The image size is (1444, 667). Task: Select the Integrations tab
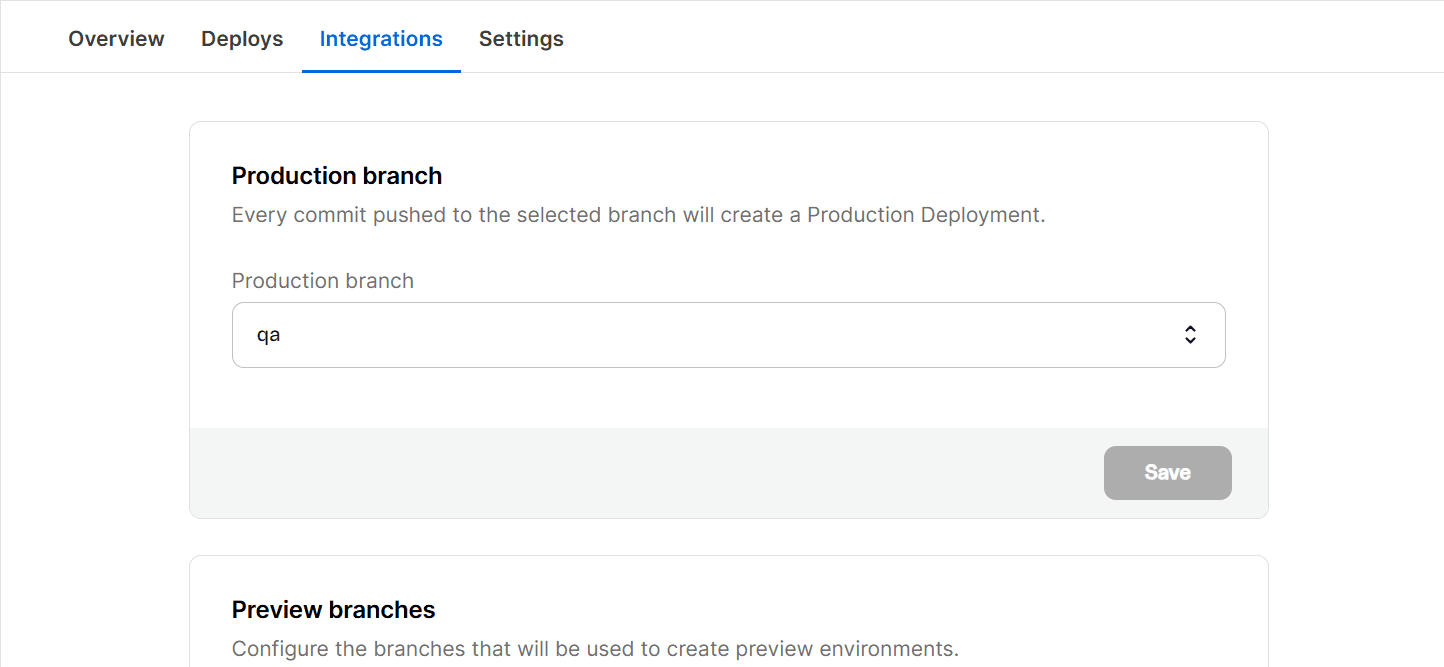point(381,39)
